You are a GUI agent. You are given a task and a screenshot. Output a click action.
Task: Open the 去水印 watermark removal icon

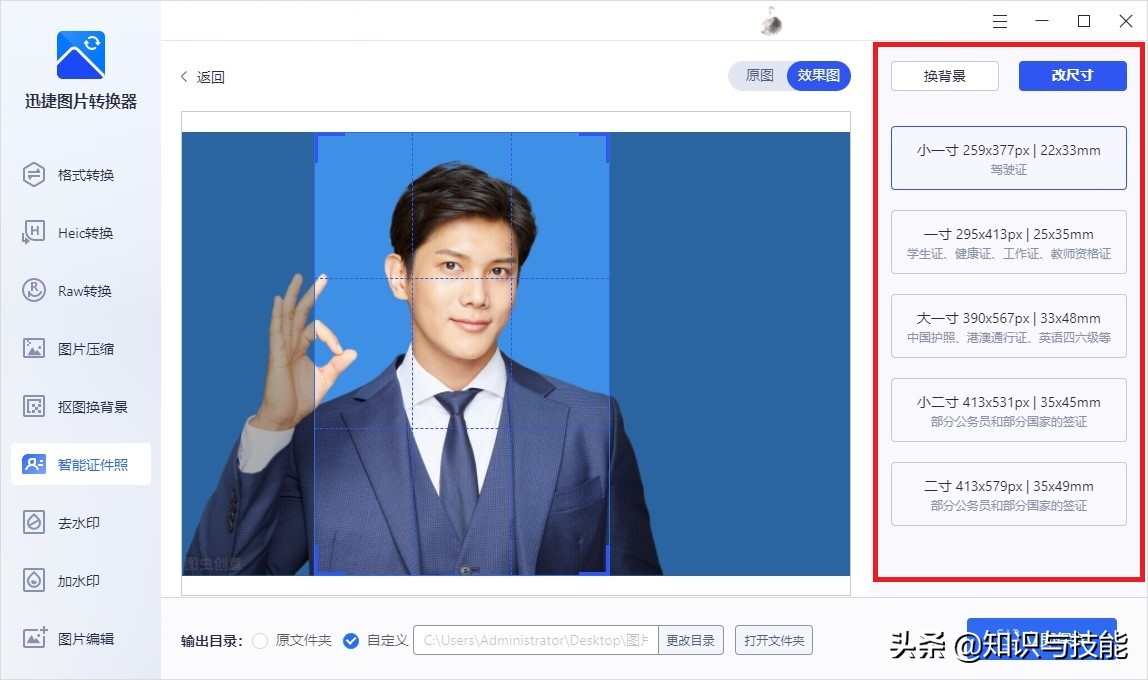click(34, 523)
